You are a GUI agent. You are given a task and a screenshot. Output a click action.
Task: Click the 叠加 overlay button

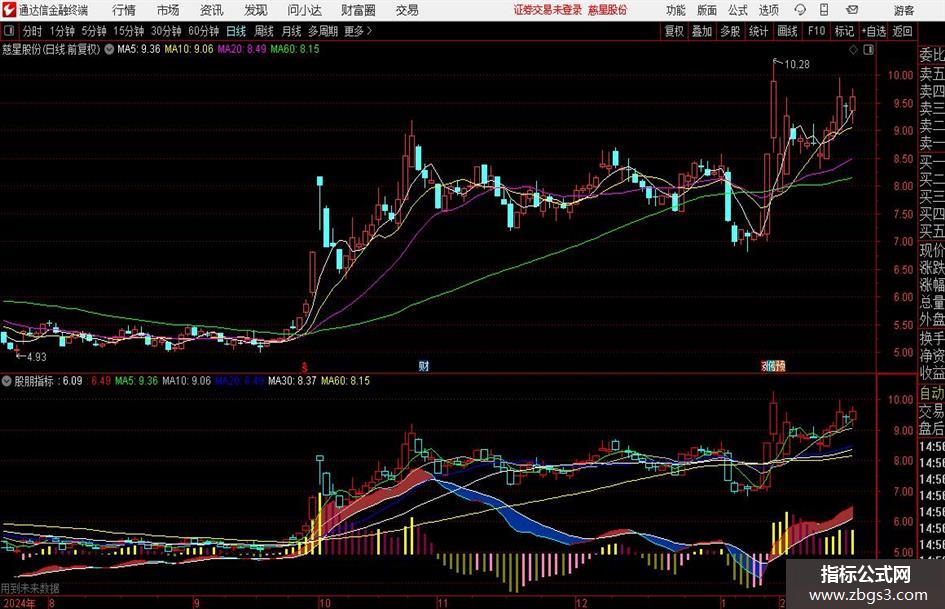tap(702, 31)
